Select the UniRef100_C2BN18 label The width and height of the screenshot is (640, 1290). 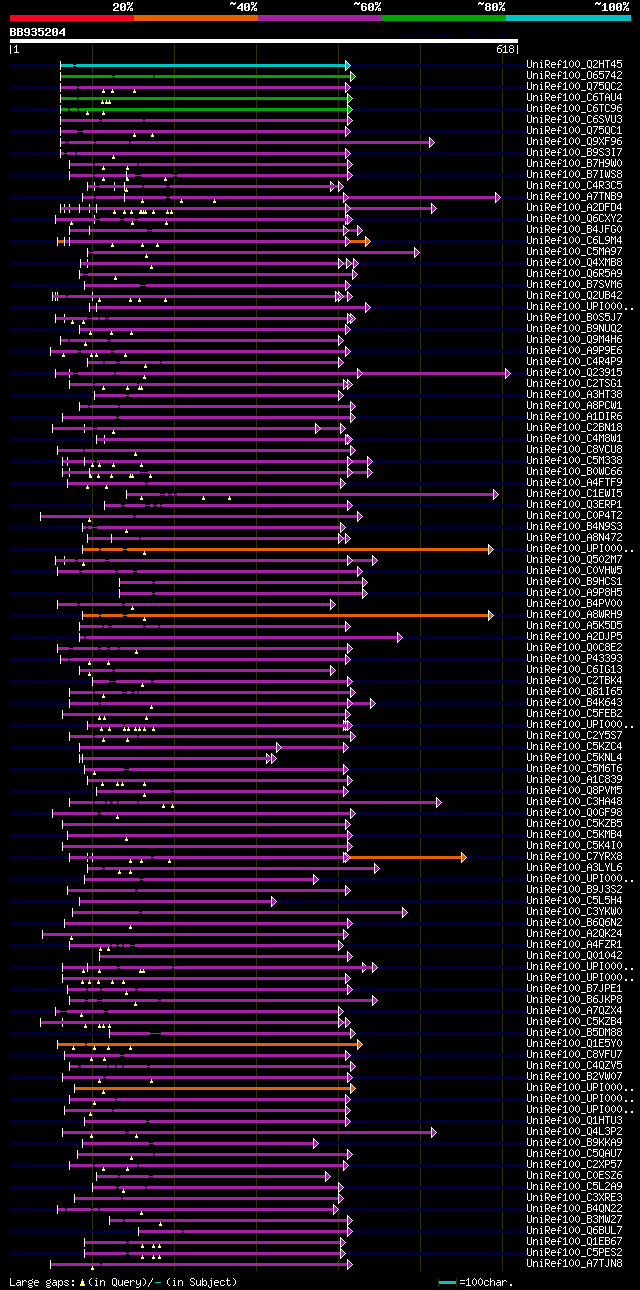[574, 428]
